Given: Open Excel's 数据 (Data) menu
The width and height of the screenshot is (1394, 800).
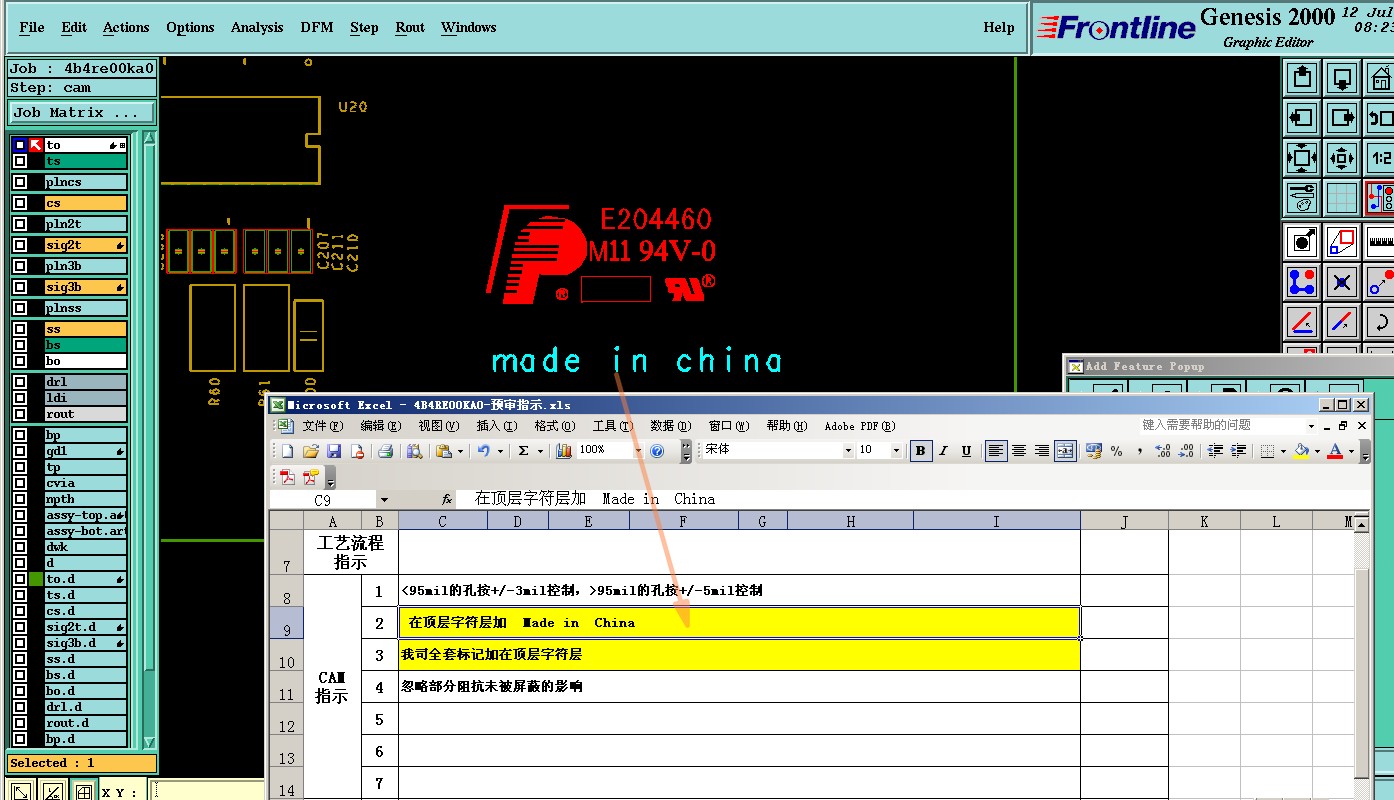Looking at the screenshot, I should pyautogui.click(x=670, y=426).
